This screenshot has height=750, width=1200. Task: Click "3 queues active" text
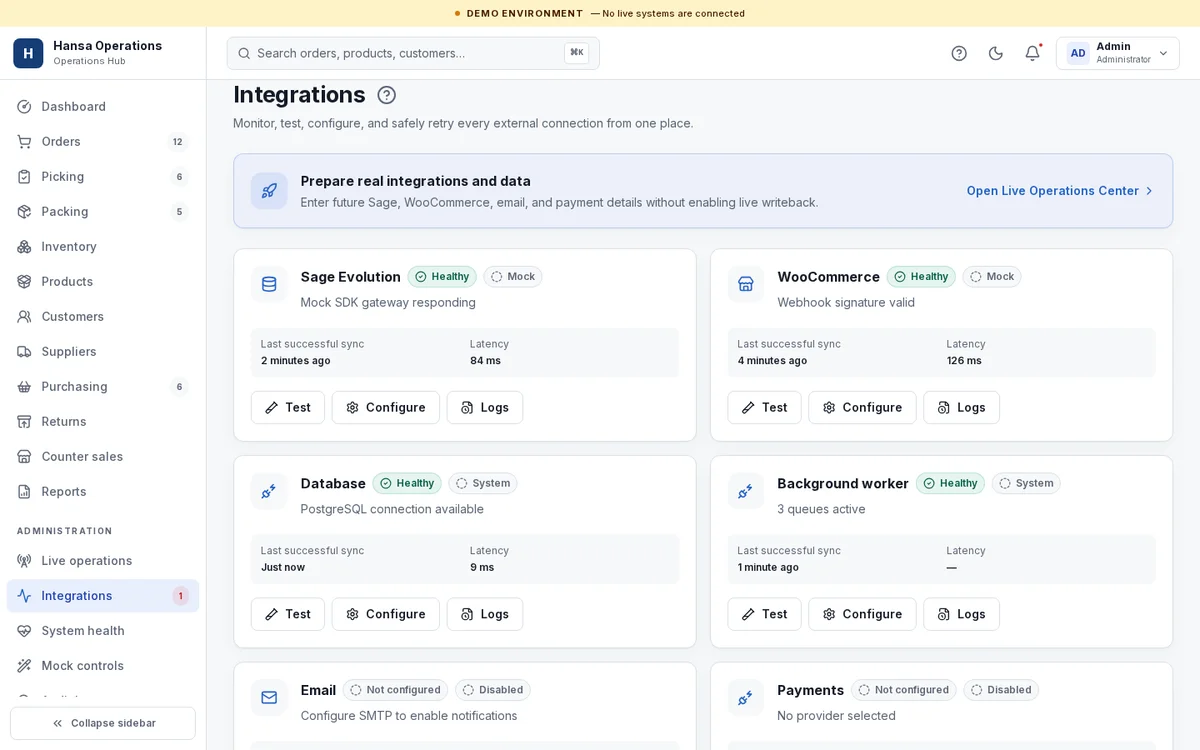click(x=821, y=510)
